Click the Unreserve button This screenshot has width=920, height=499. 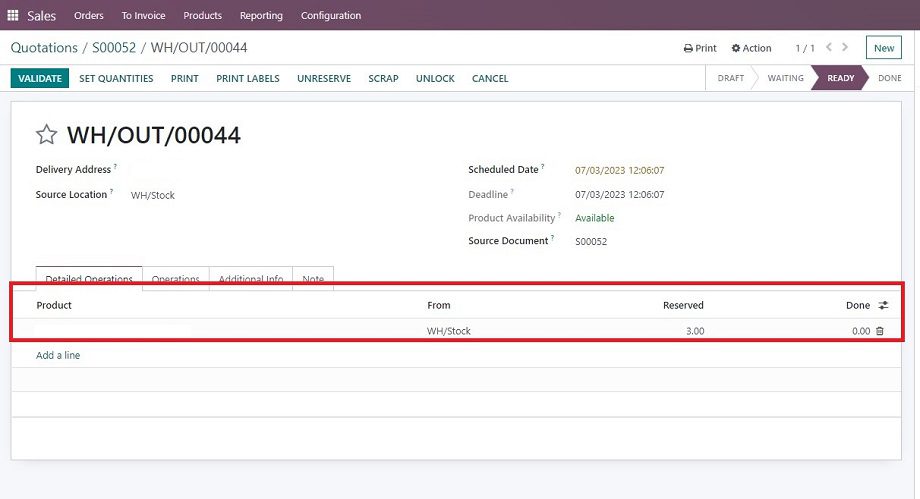[x=323, y=78]
